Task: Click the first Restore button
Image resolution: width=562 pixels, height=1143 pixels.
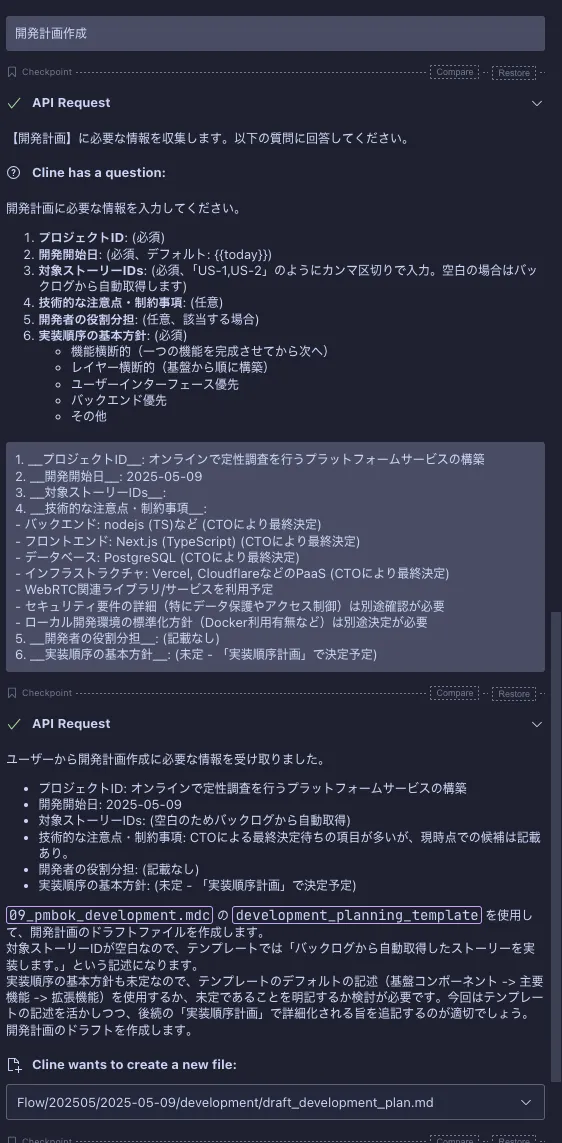Action: coord(514,72)
